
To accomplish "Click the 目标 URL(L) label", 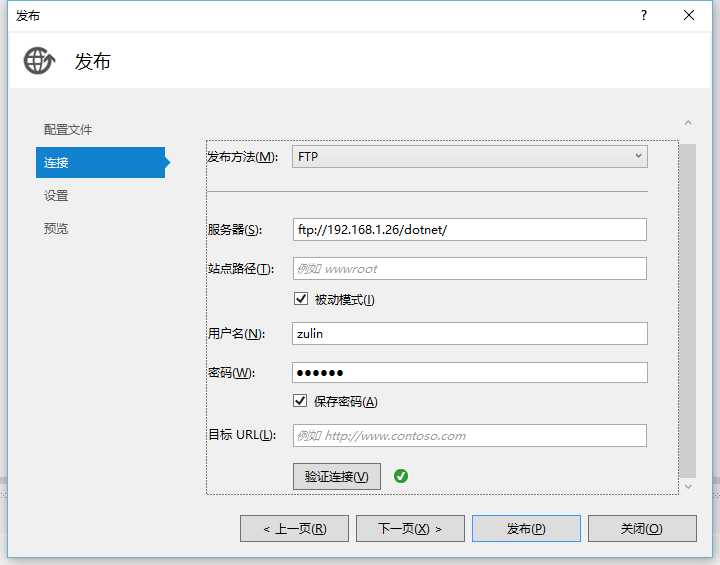I will [242, 435].
